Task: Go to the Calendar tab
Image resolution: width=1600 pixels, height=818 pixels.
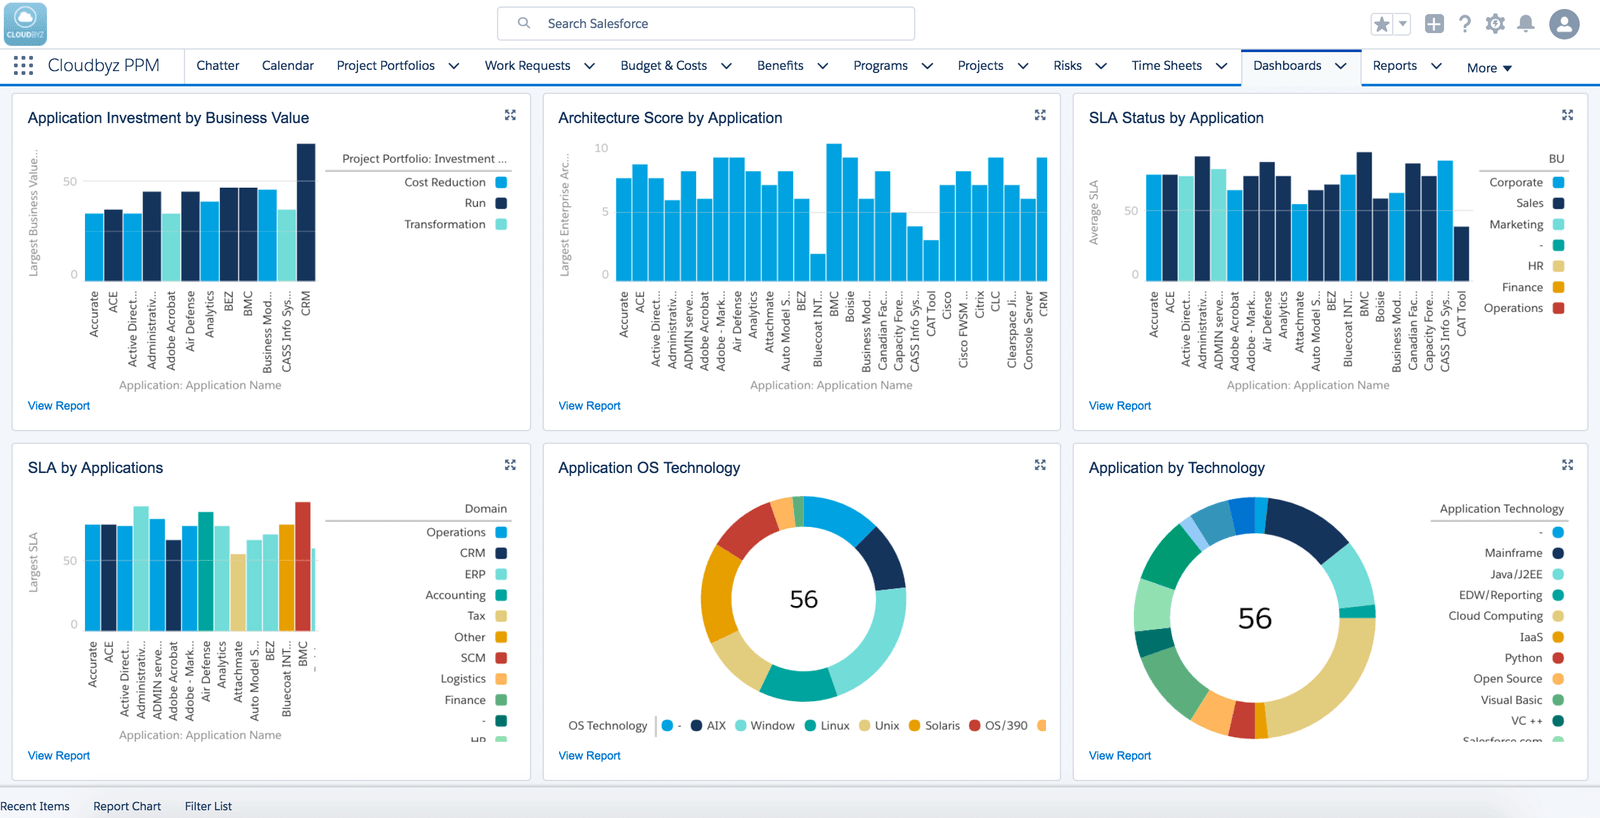Action: coord(287,66)
